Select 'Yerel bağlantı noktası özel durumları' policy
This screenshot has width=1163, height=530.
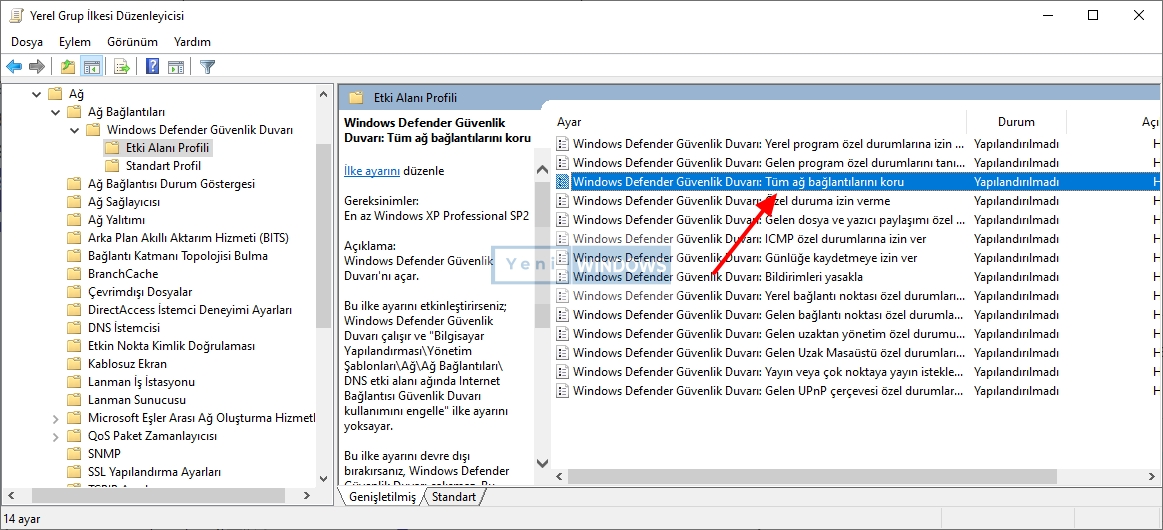click(x=857, y=296)
